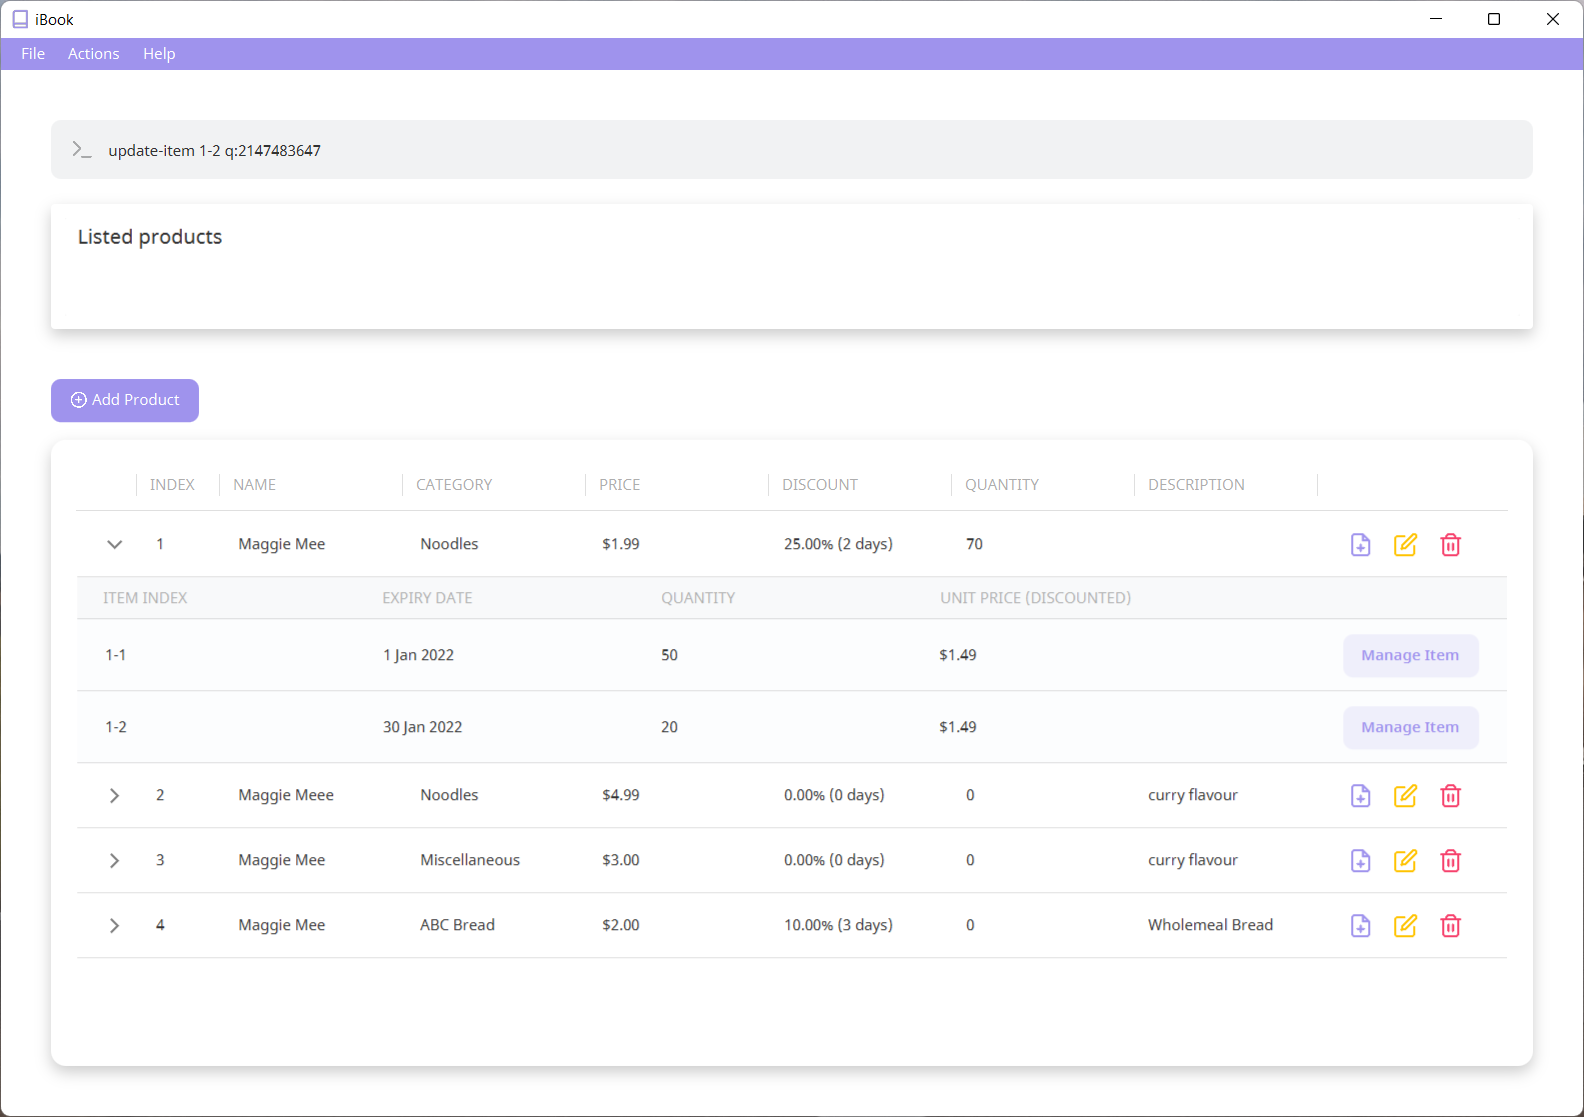
Task: Open the Help menu
Action: [159, 54]
